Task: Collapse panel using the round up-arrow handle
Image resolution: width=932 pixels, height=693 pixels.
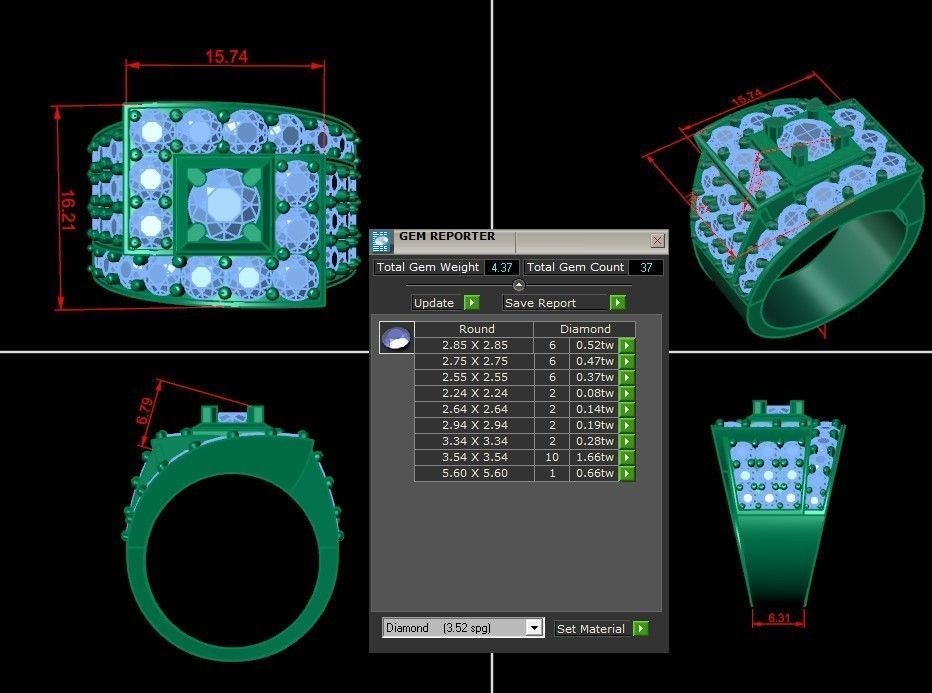Action: [x=518, y=285]
